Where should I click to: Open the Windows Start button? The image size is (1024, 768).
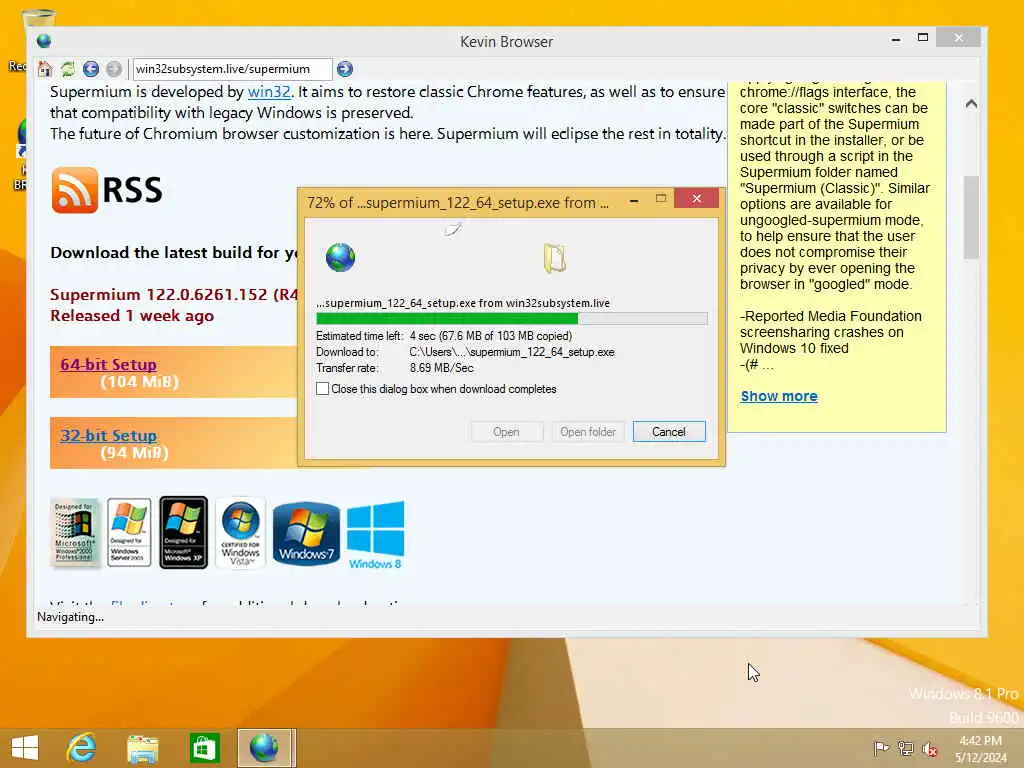coord(25,748)
